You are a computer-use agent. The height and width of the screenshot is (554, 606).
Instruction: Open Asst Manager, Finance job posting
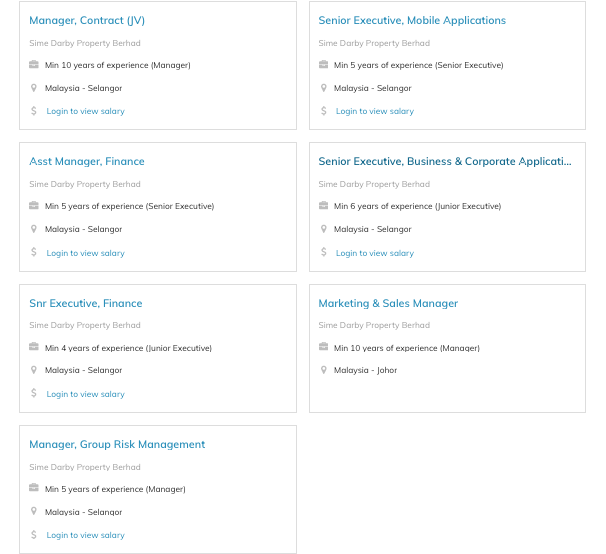(x=87, y=161)
